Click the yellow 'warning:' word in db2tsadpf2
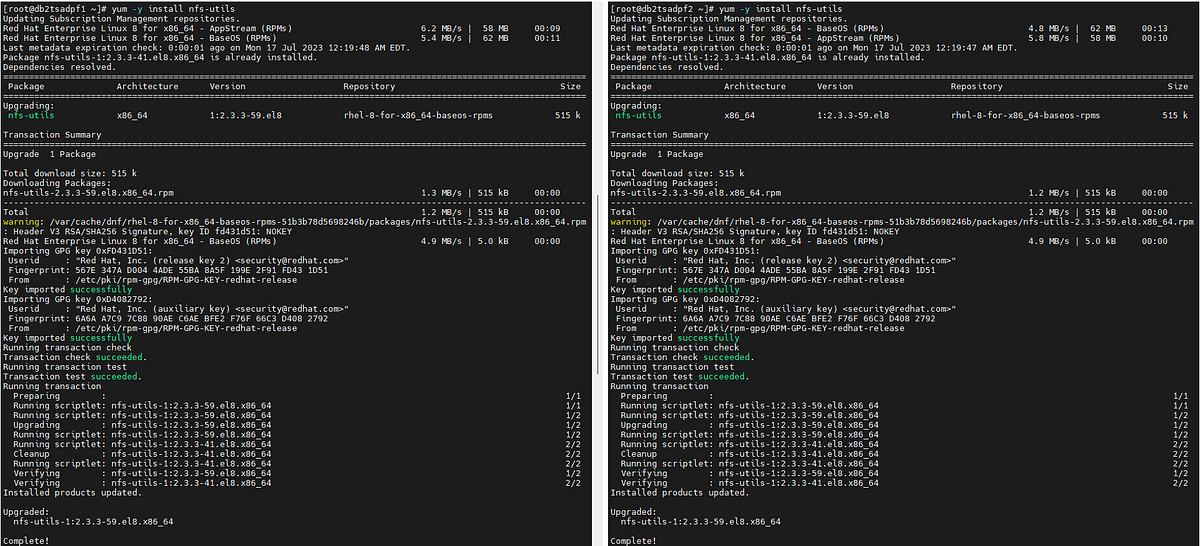Viewport: 1200px width, 546px height. (x=632, y=222)
